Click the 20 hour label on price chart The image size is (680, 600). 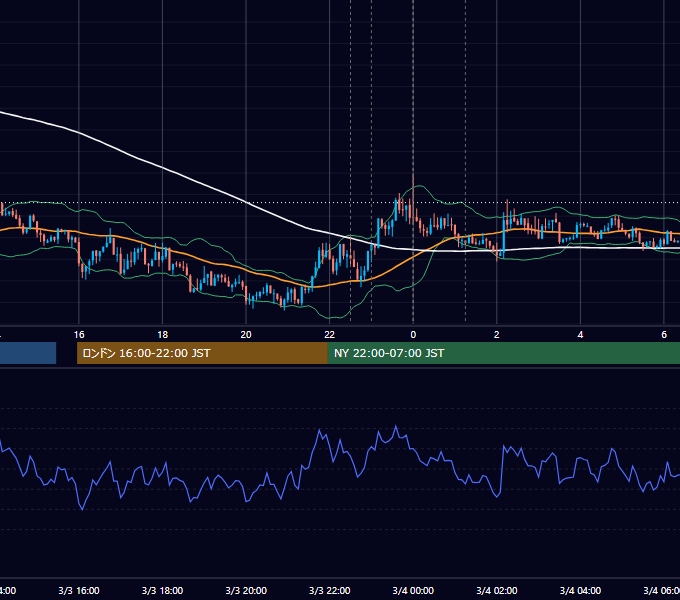(x=246, y=335)
